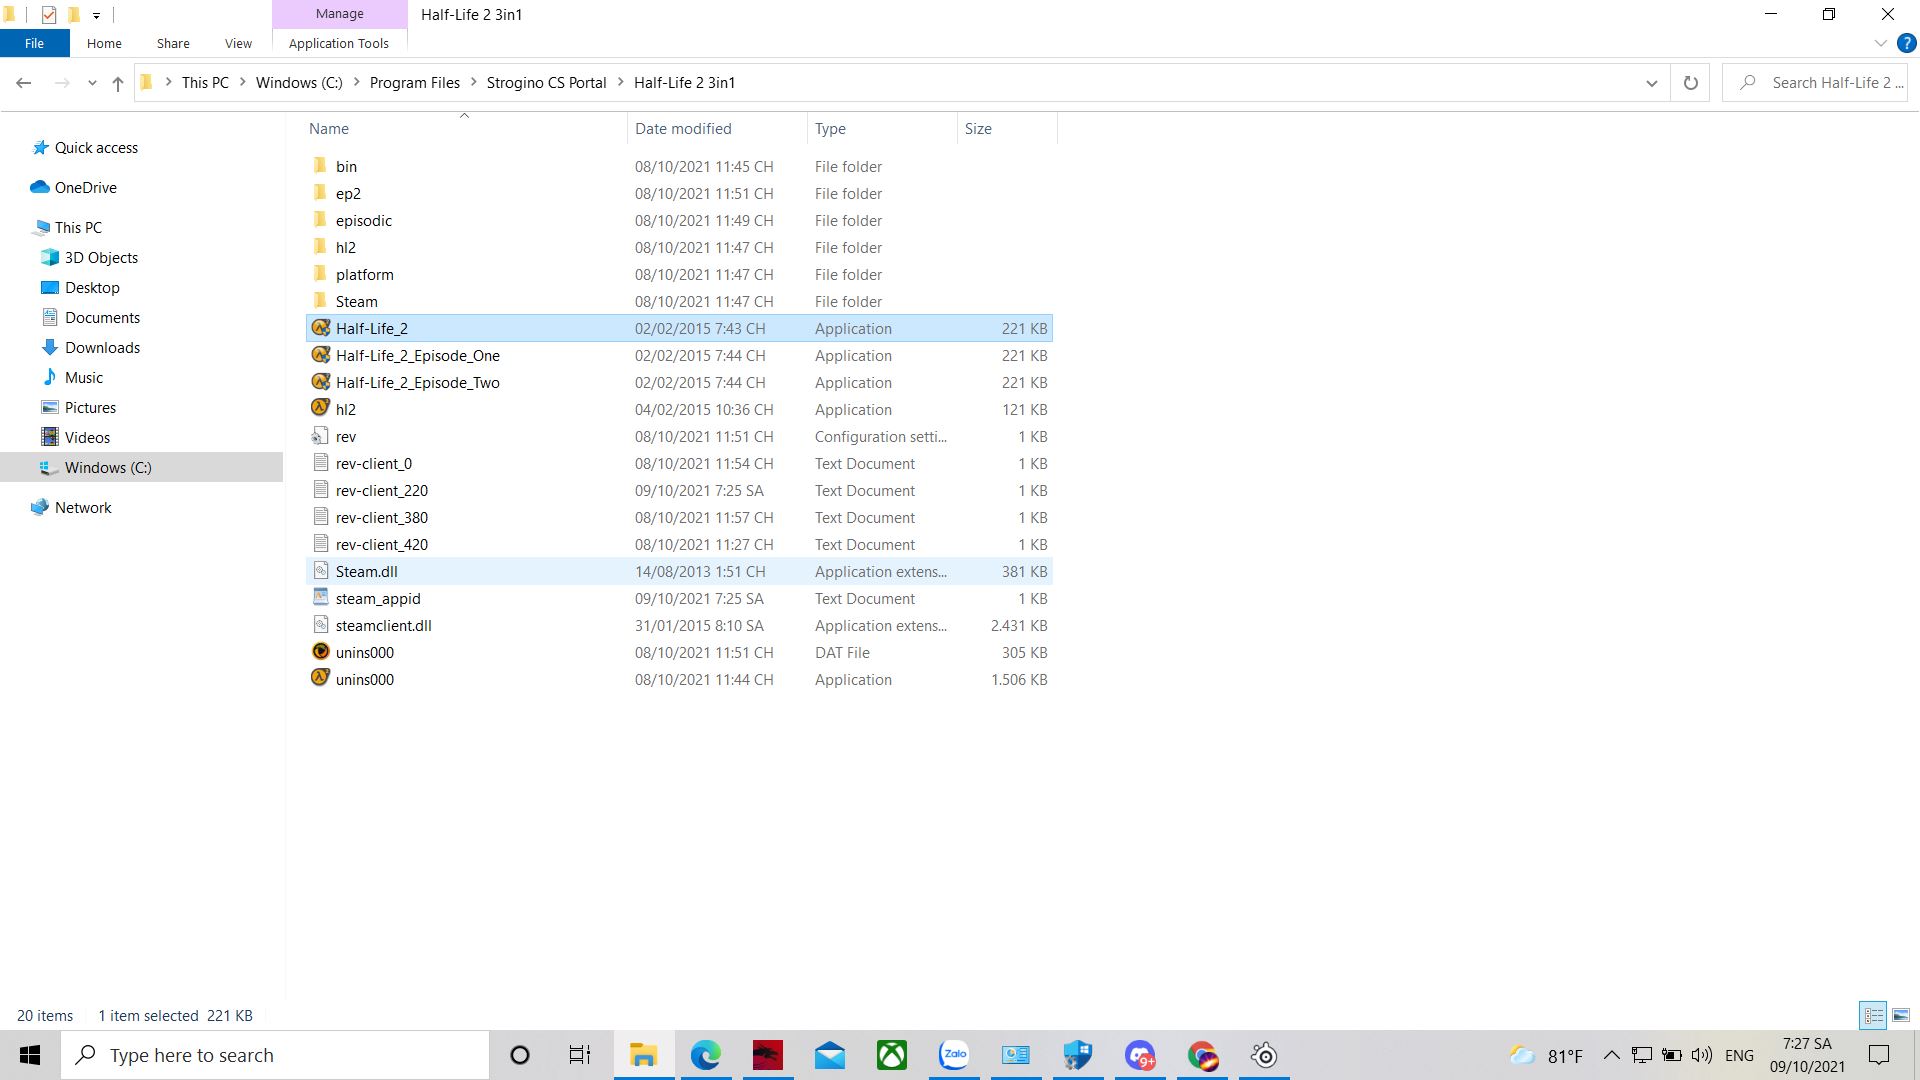The height and width of the screenshot is (1080, 1920).
Task: Switch to details view layout toggle
Action: [x=1873, y=1015]
